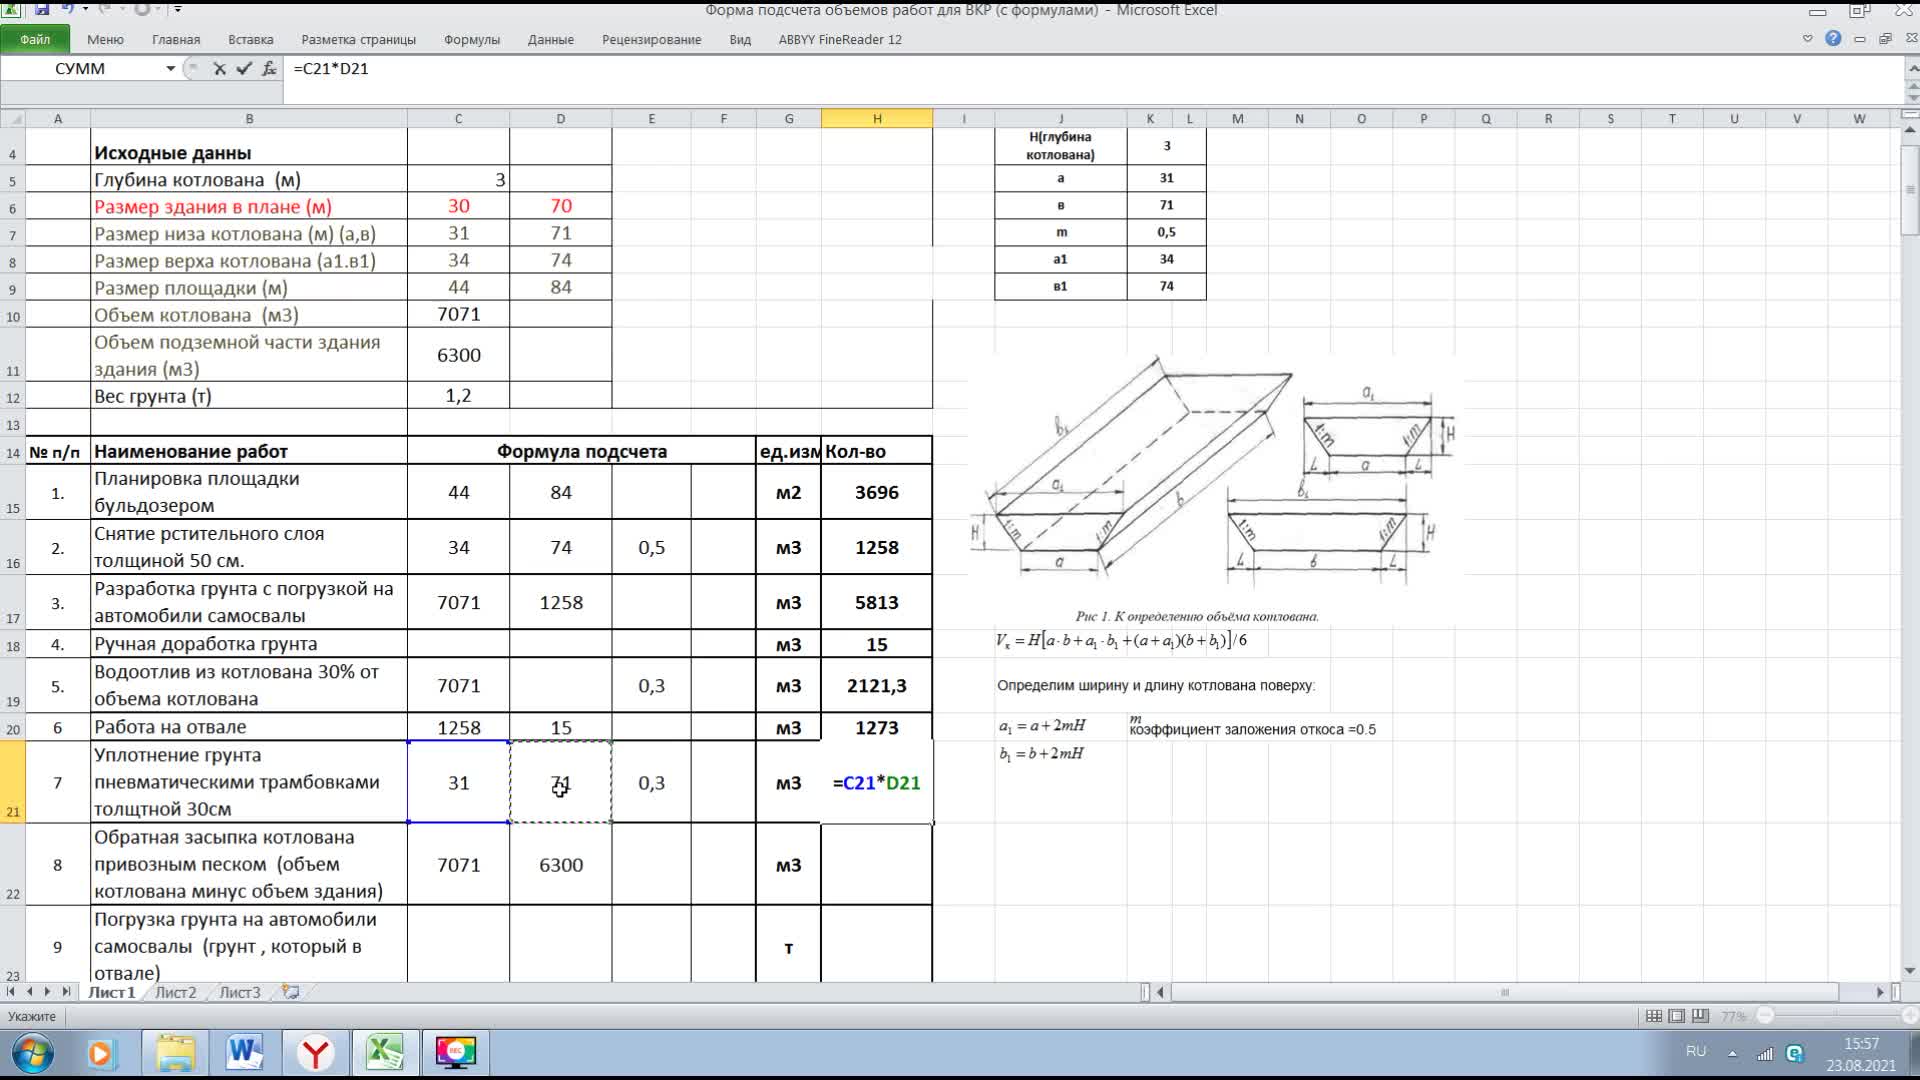The height and width of the screenshot is (1080, 1920).
Task: Click zoom in plus button
Action: tap(1911, 1016)
